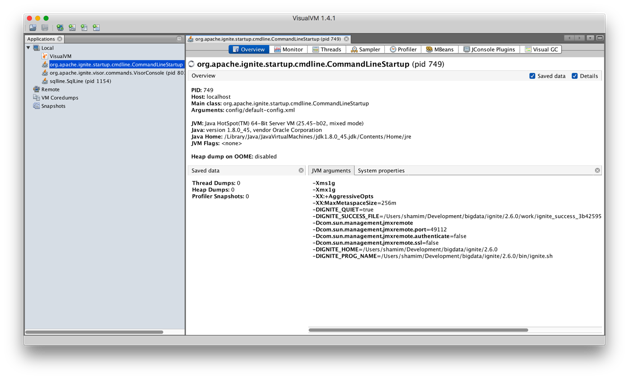Click the "Profiler Snapshots: 0" text

click(220, 196)
